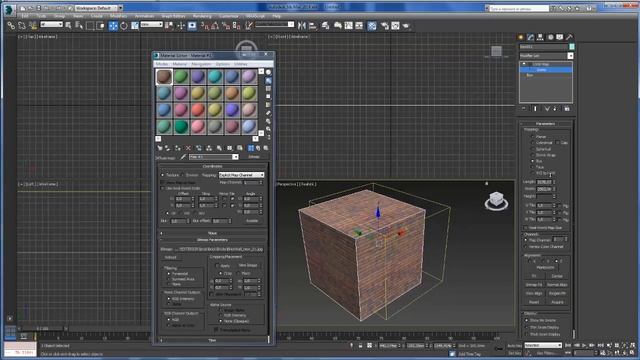Switch to the Hierarchy command panel
Image resolution: width=640 pixels, height=360 pixels.
click(540, 37)
